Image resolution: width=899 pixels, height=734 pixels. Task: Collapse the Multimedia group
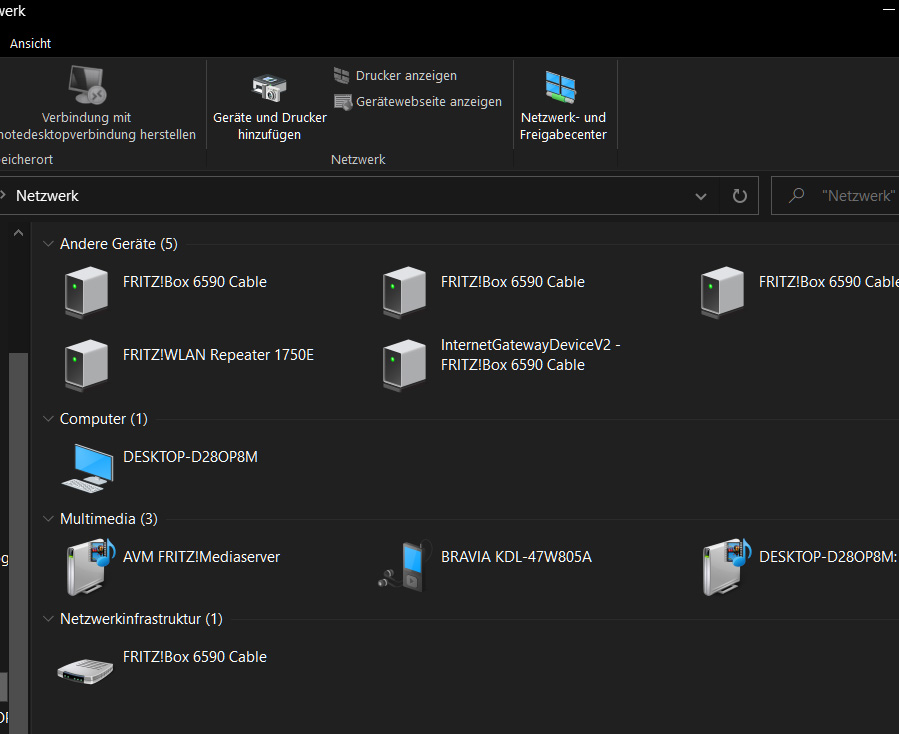tap(48, 518)
